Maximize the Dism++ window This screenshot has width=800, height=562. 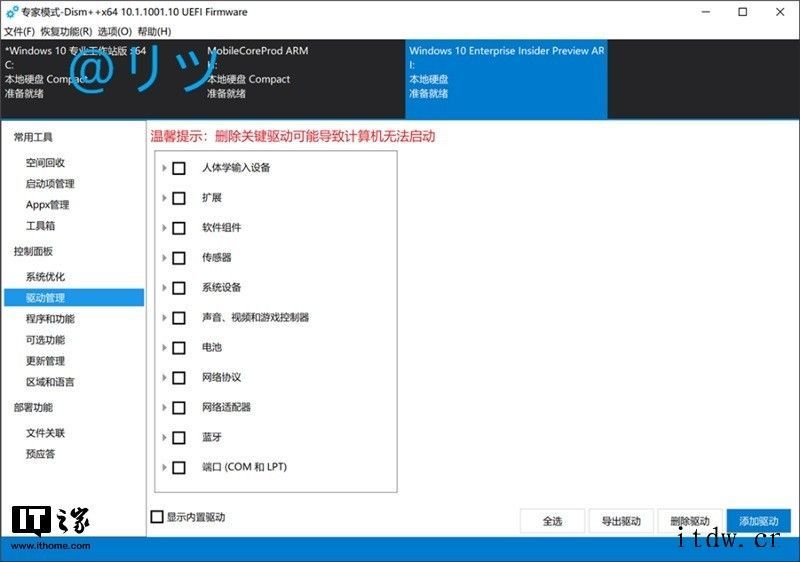point(743,12)
